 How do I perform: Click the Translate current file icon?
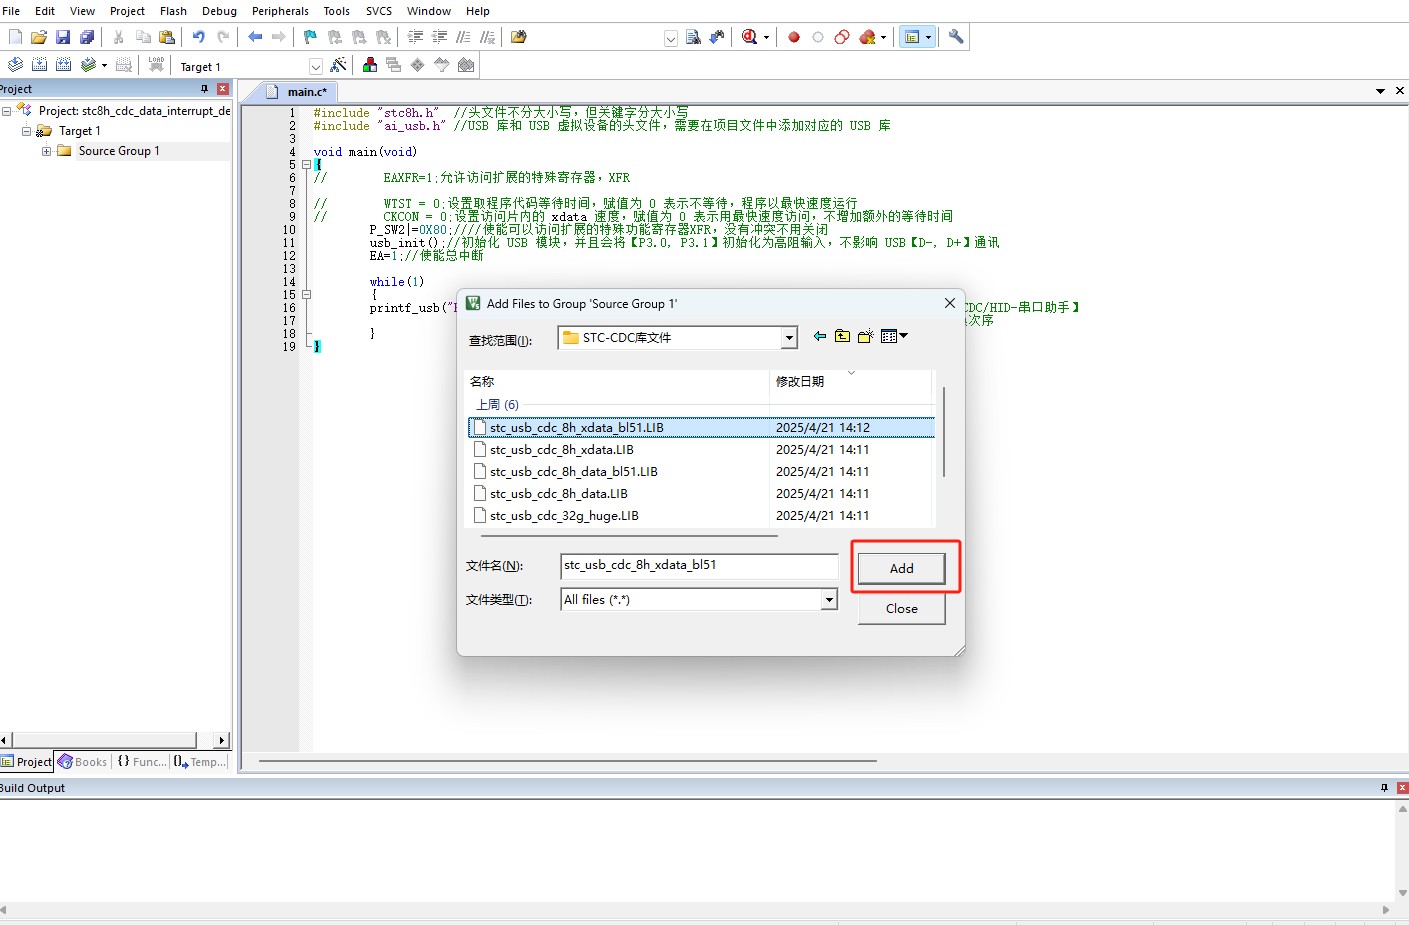[15, 65]
